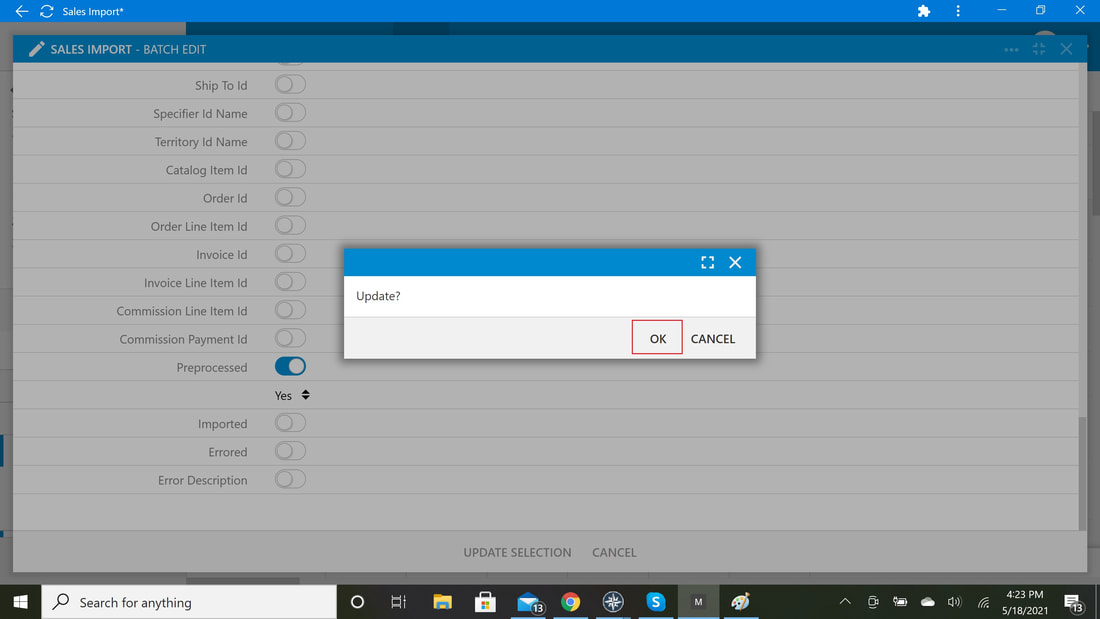
Task: Click the collapse icon in Batch Edit header
Action: pyautogui.click(x=1039, y=49)
